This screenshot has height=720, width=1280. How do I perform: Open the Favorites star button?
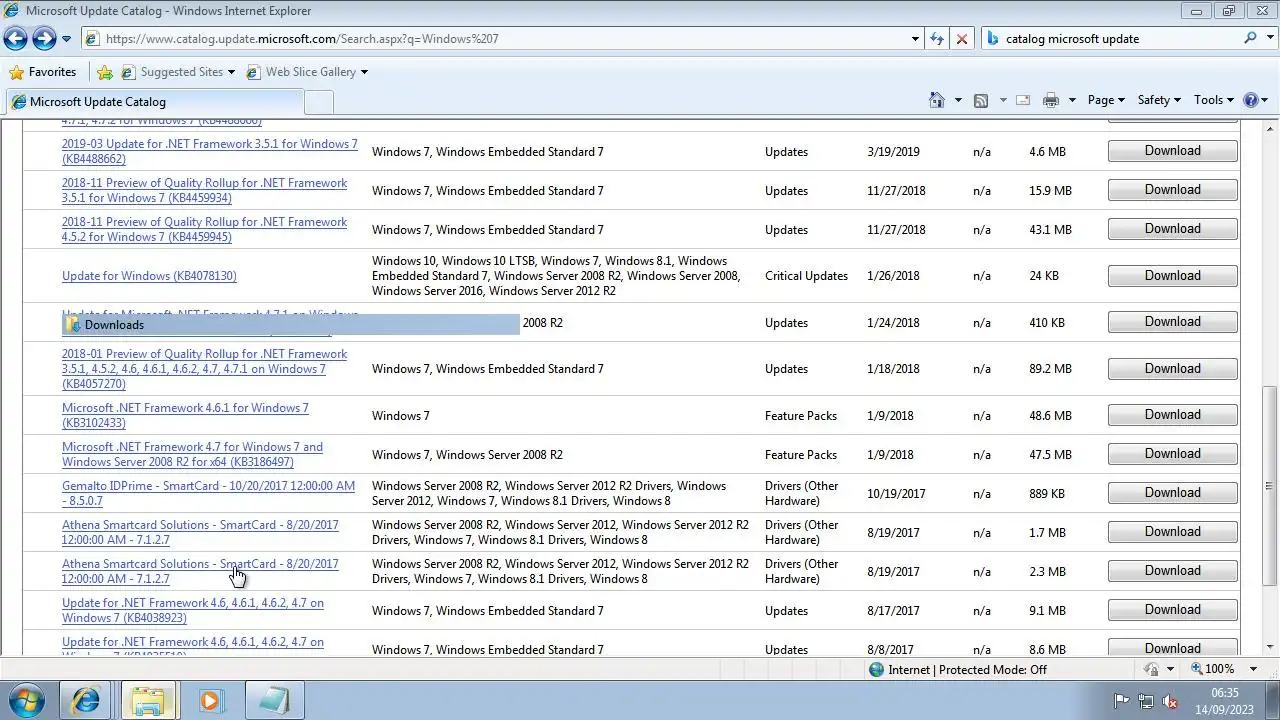pos(42,72)
